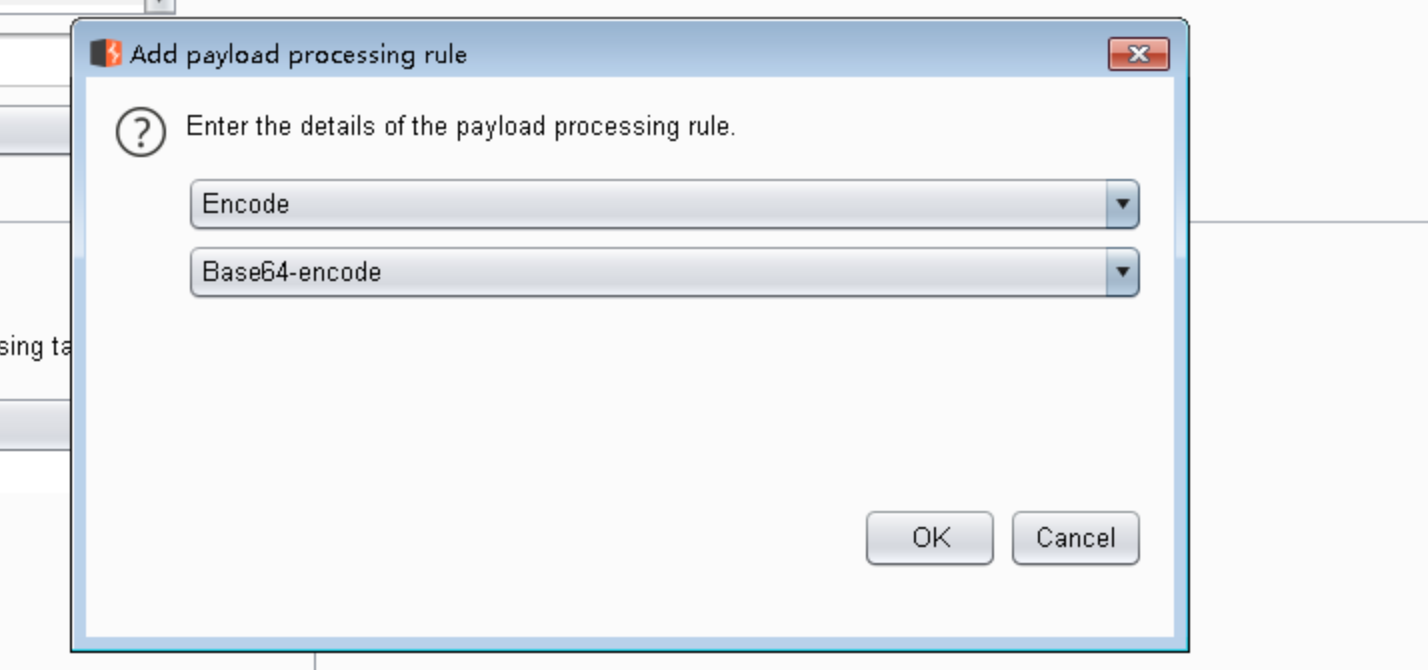Click the partially hidden button below the "sing ta" text
The width and height of the screenshot is (1428, 670).
(x=35, y=424)
